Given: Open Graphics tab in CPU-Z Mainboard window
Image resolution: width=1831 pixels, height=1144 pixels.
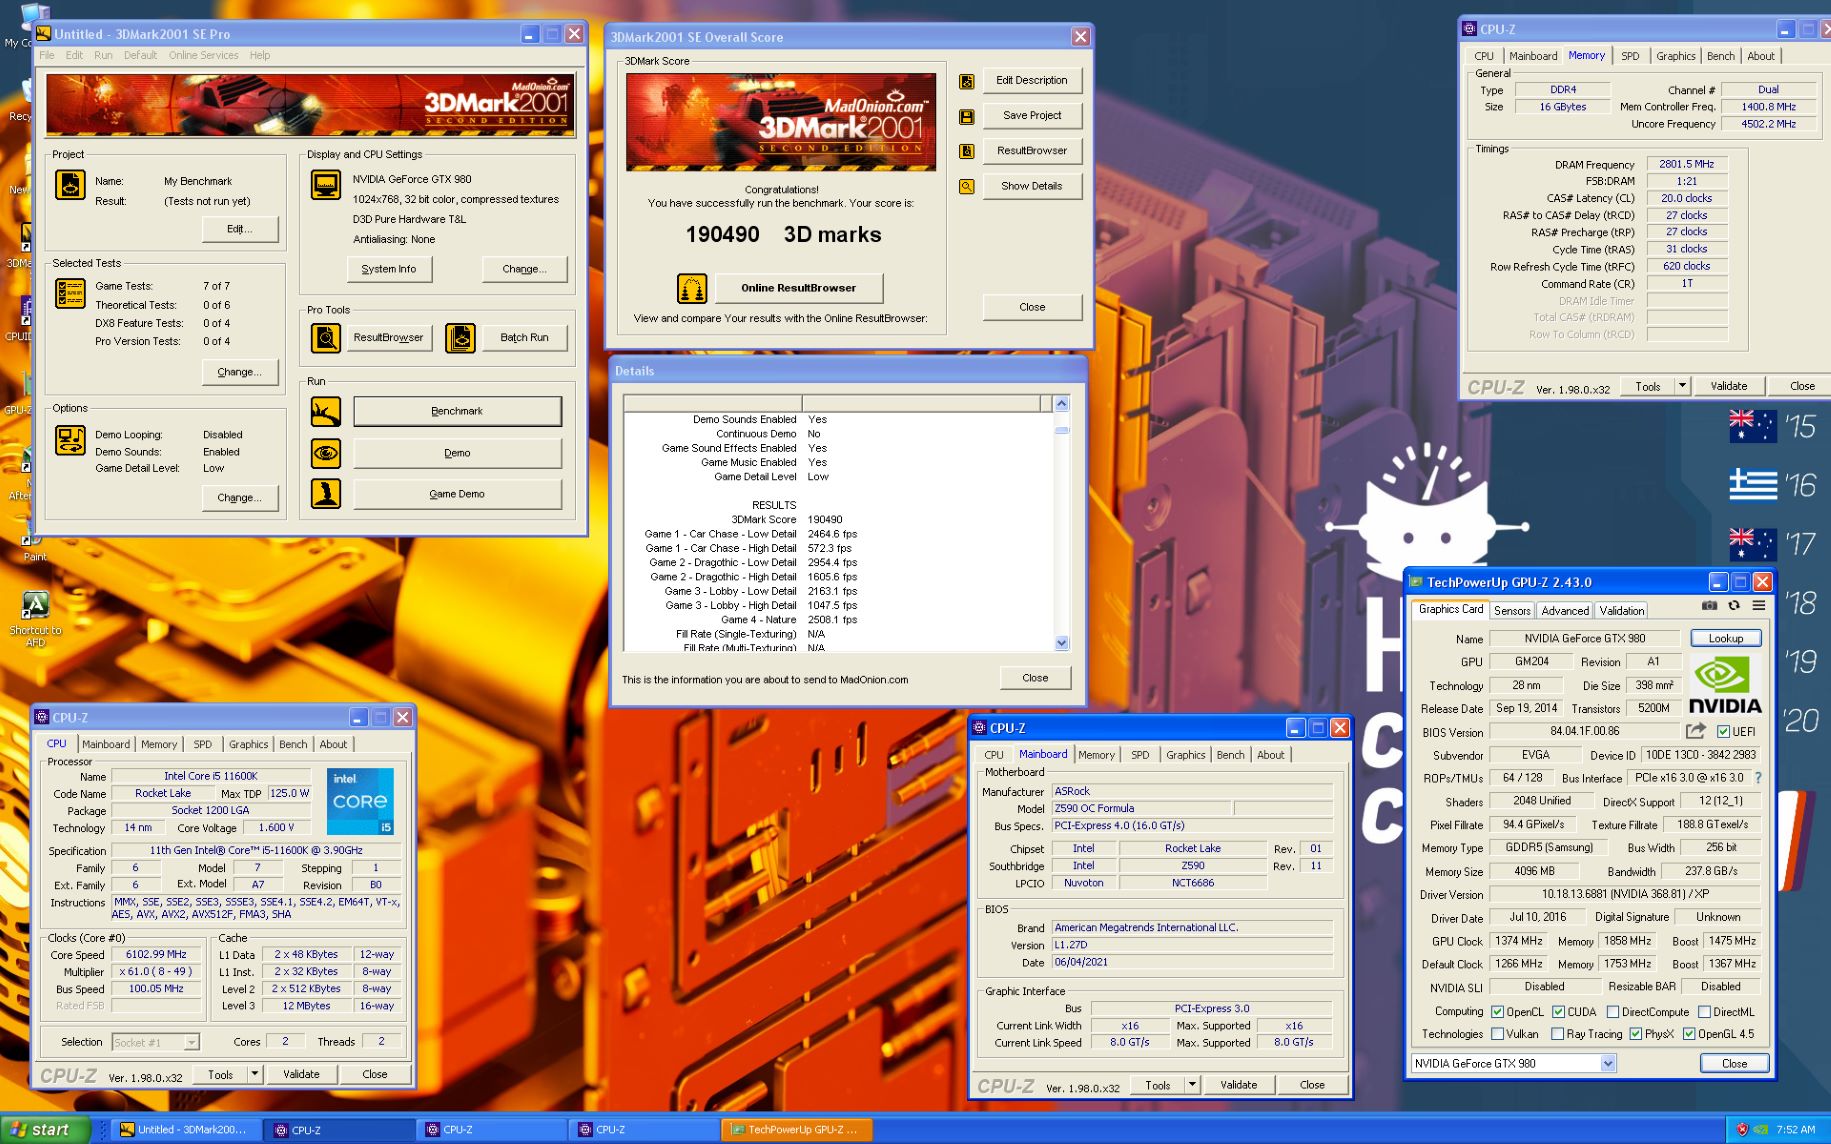Looking at the screenshot, I should [1185, 755].
